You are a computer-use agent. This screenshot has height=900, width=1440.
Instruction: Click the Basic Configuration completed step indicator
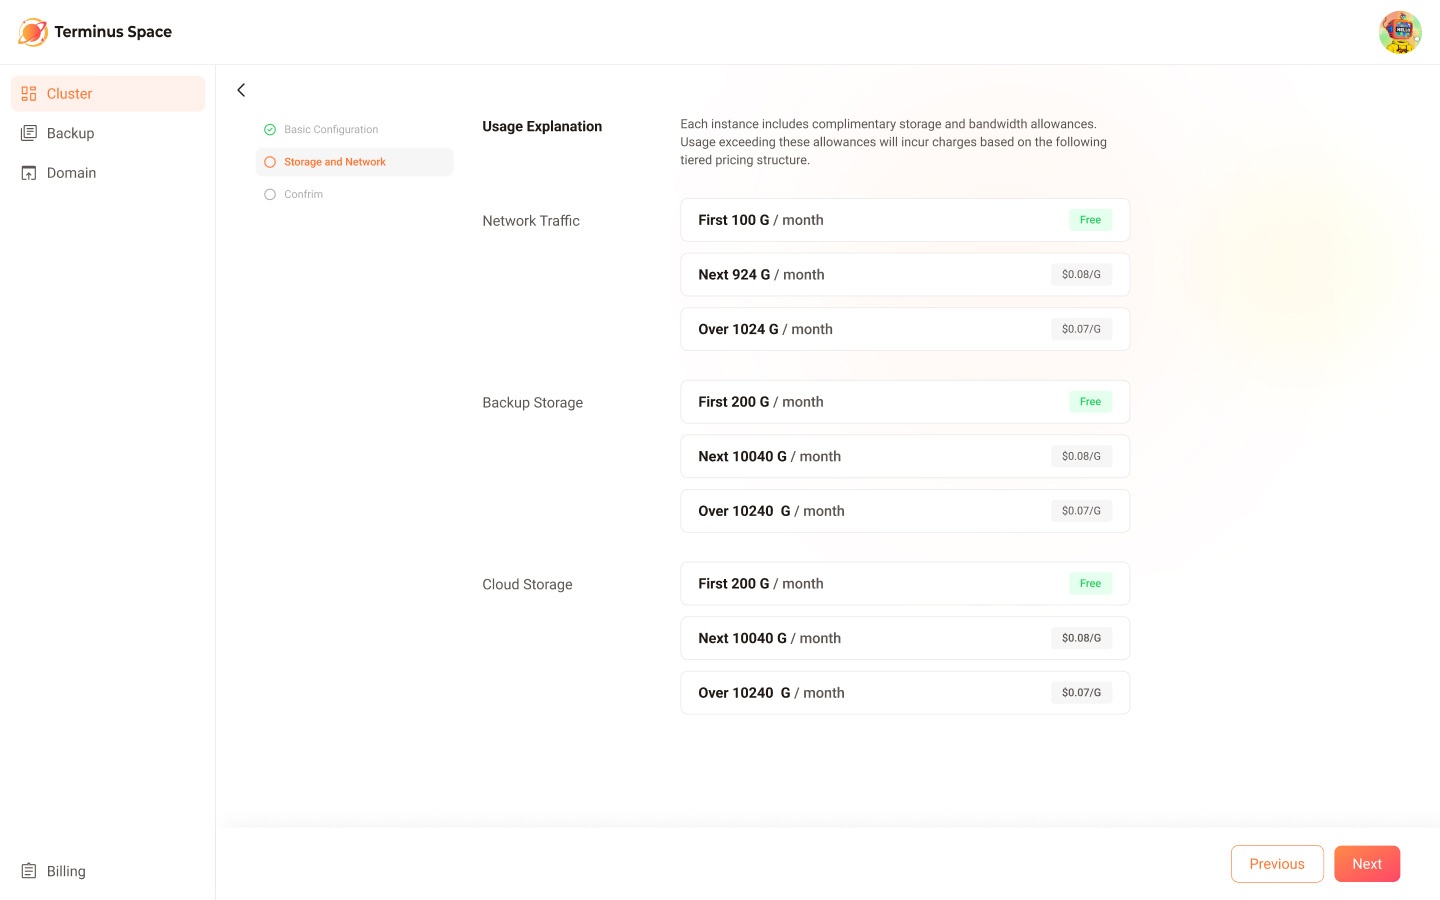pos(270,129)
